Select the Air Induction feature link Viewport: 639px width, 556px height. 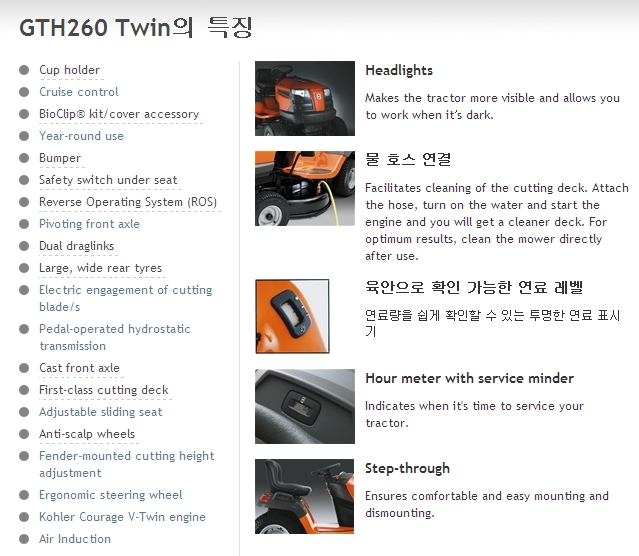pos(75,539)
